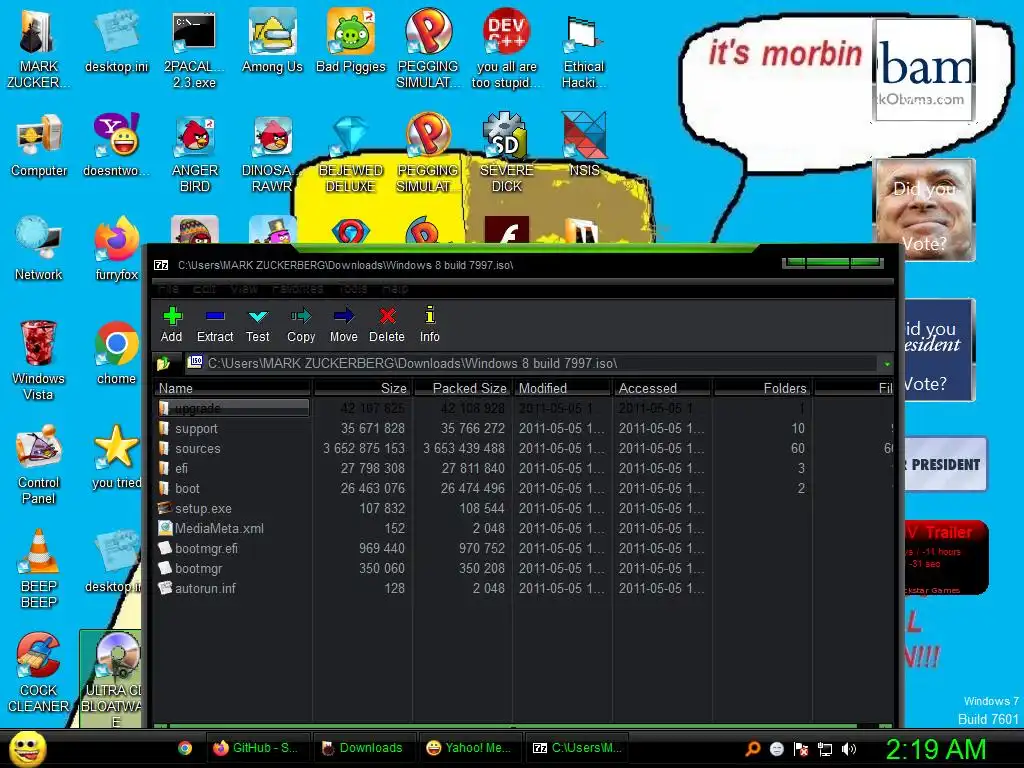Open the Favorites menu in 7-Zip
Image resolution: width=1024 pixels, height=768 pixels.
297,288
